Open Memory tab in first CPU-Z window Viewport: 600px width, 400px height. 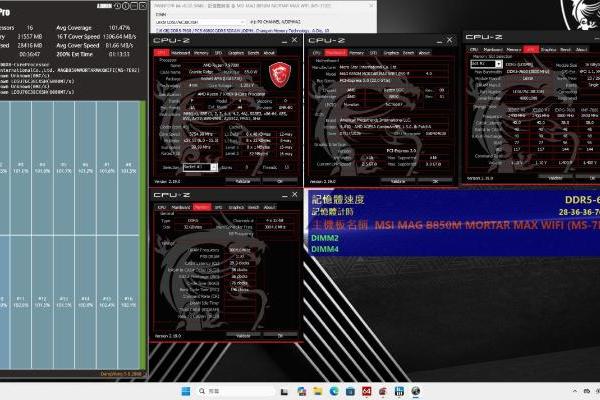tap(201, 53)
